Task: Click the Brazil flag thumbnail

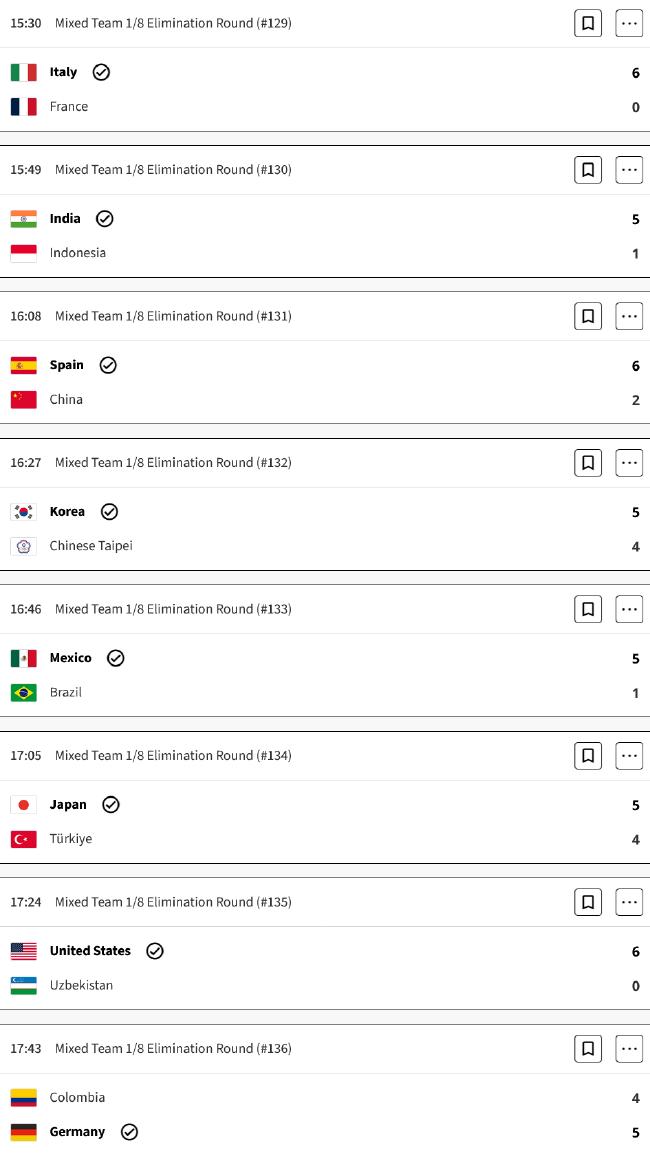Action: click(x=24, y=692)
